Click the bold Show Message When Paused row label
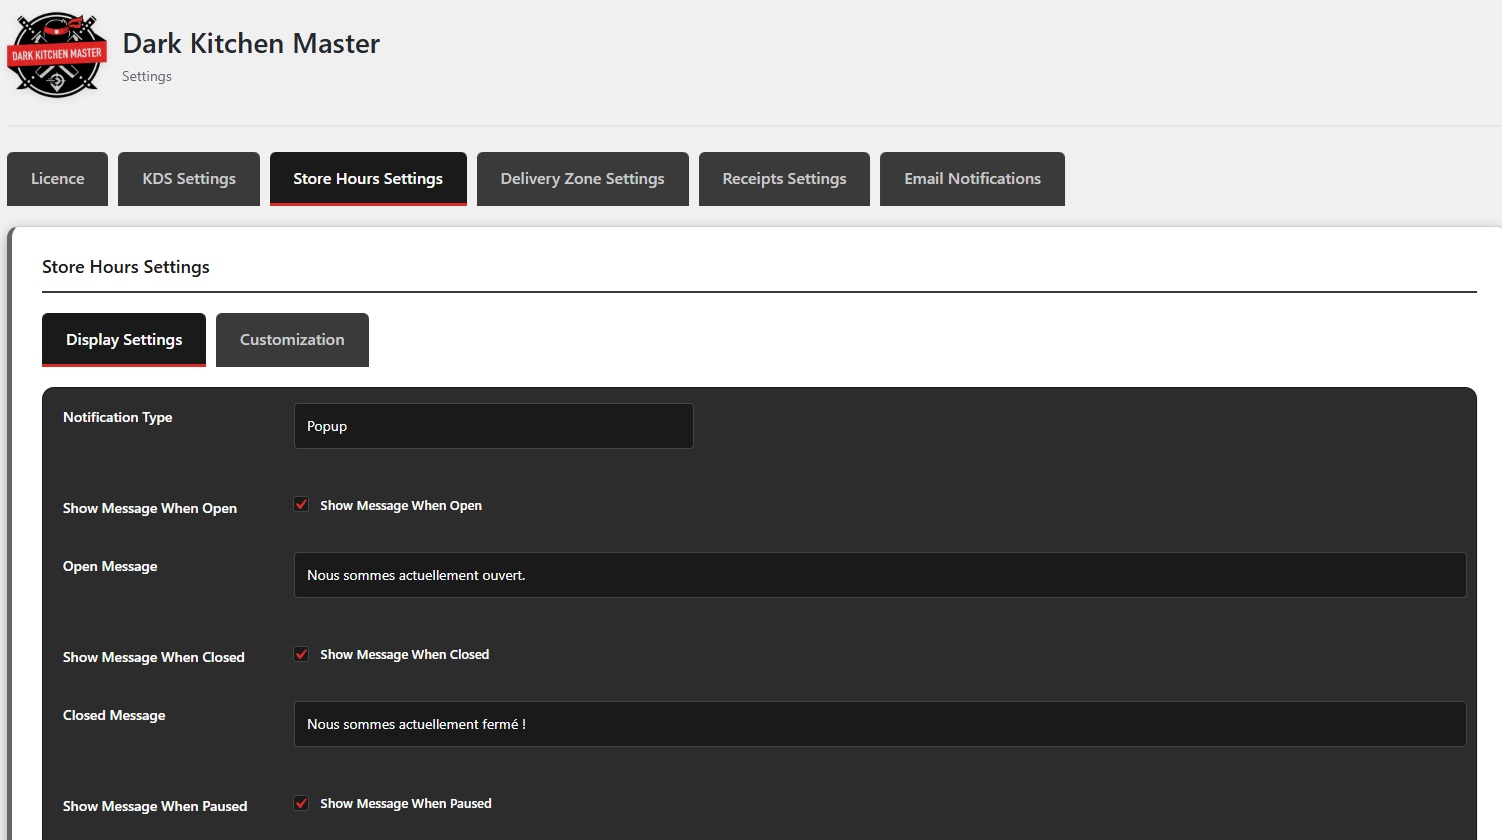The width and height of the screenshot is (1502, 840). [x=155, y=806]
